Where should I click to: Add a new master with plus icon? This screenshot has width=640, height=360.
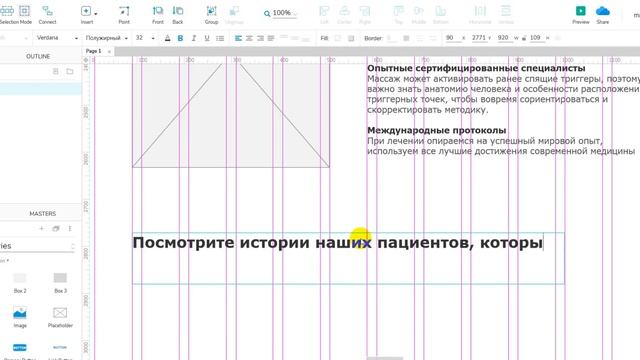tap(41, 229)
